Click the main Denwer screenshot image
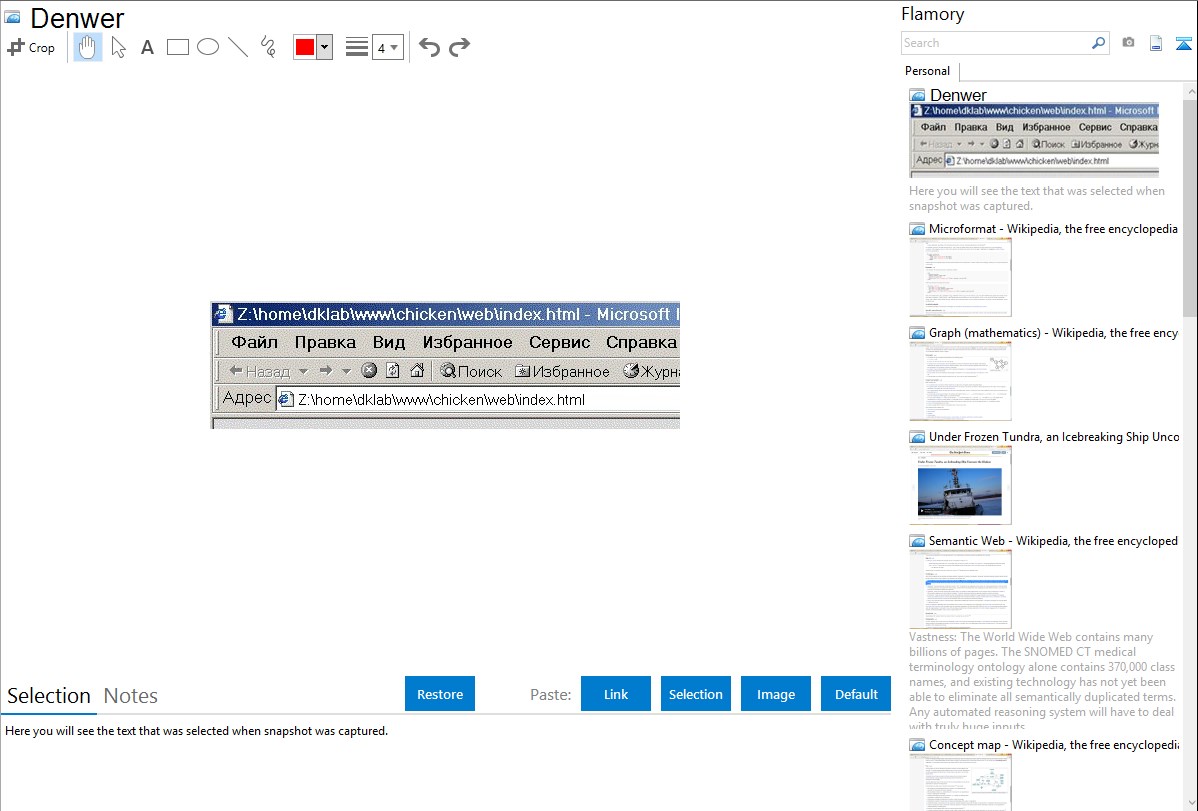The width and height of the screenshot is (1198, 811). click(x=445, y=365)
